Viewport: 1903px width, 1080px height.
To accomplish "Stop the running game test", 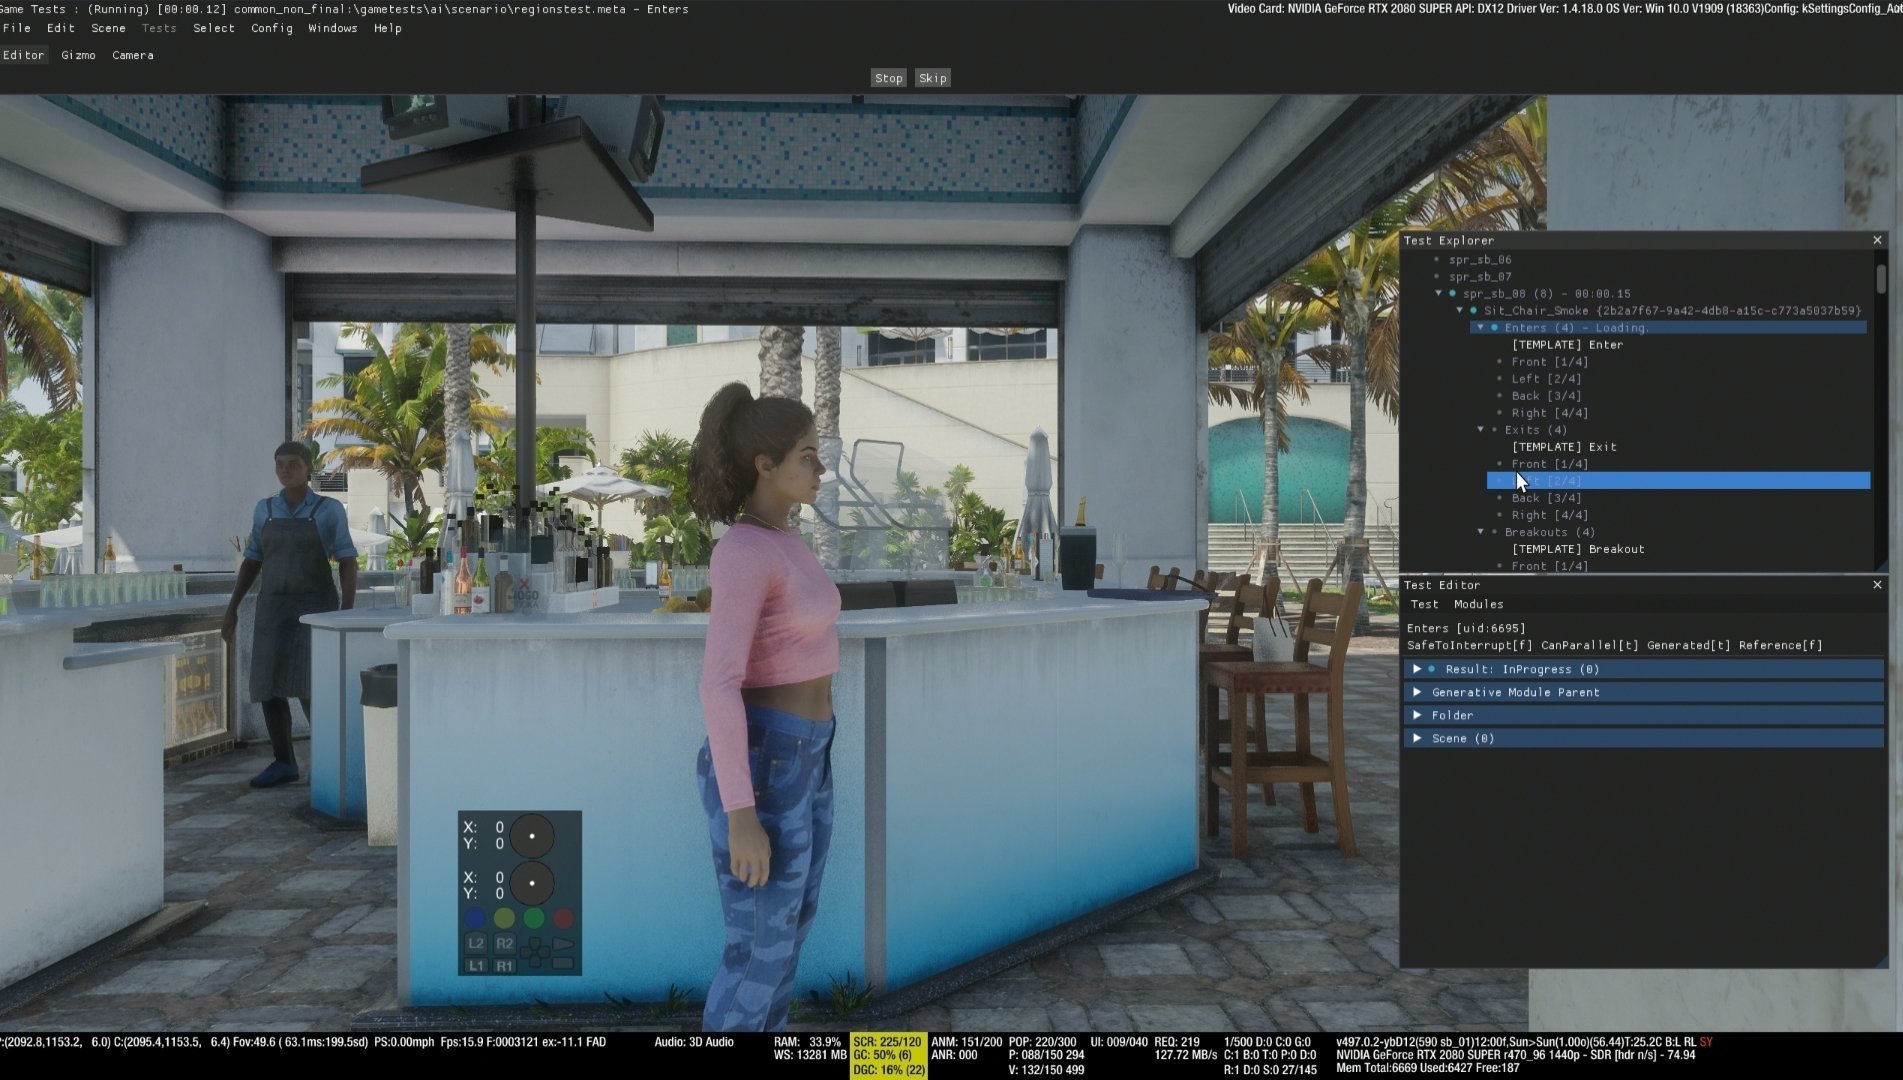I will click(888, 78).
